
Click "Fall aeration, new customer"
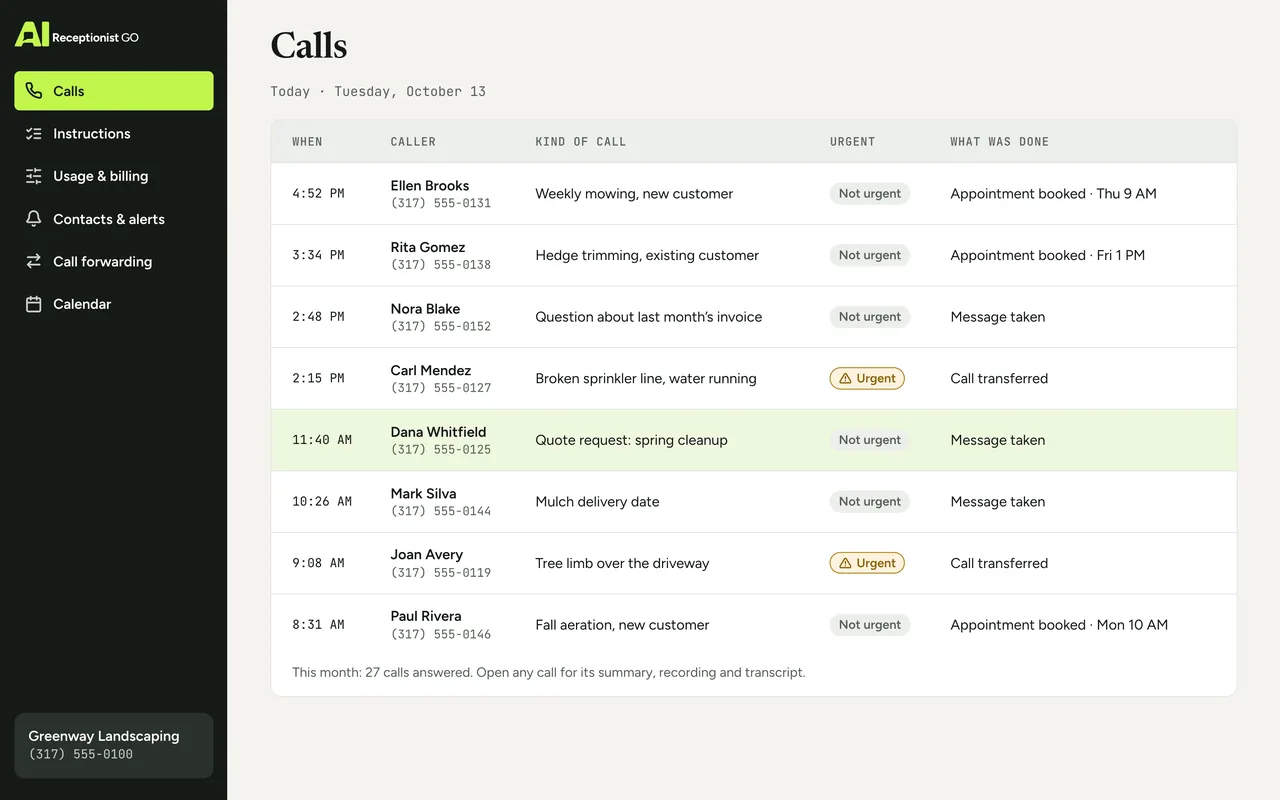pos(622,625)
